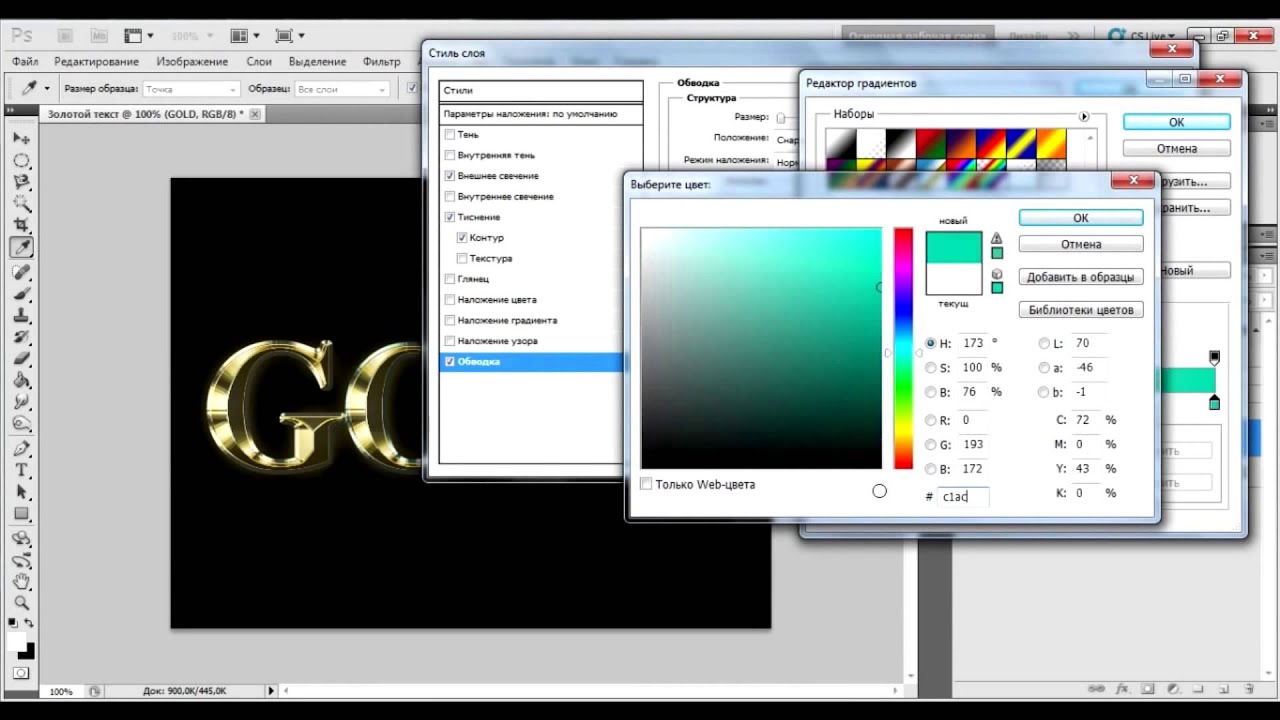Select the Zoom tool
This screenshot has width=1280, height=720.
(21, 604)
